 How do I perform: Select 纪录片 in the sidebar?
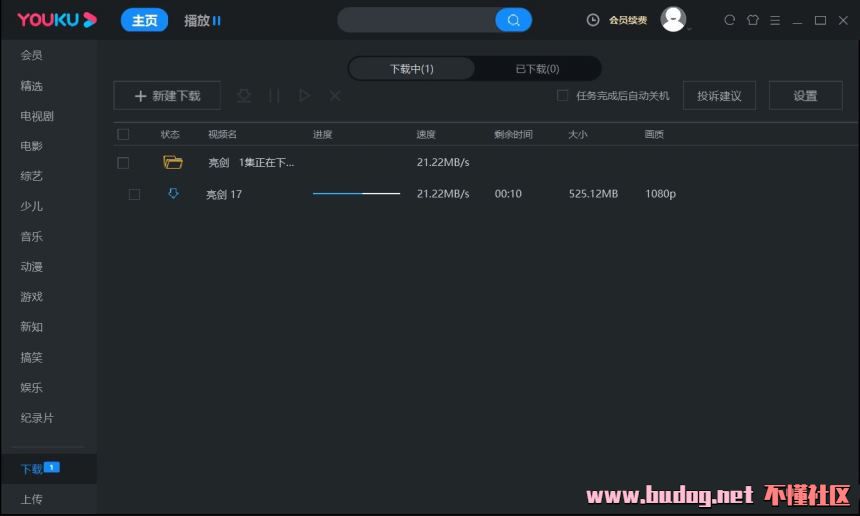tap(37, 418)
